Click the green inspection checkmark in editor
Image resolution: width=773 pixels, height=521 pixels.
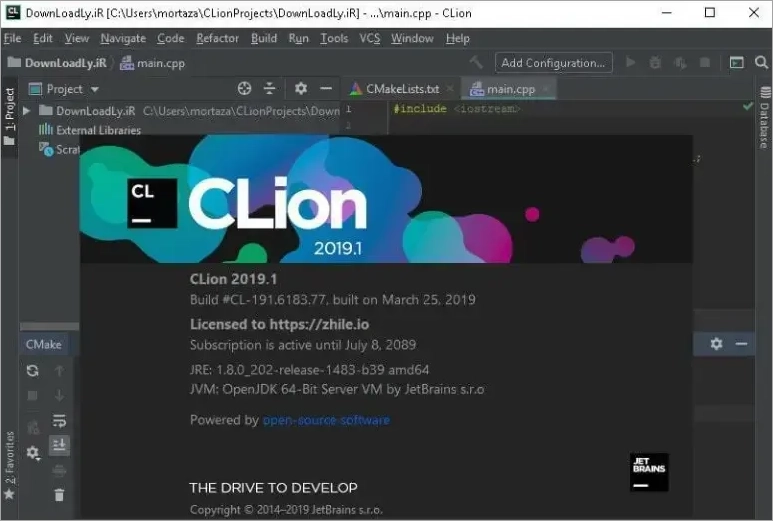coord(748,105)
